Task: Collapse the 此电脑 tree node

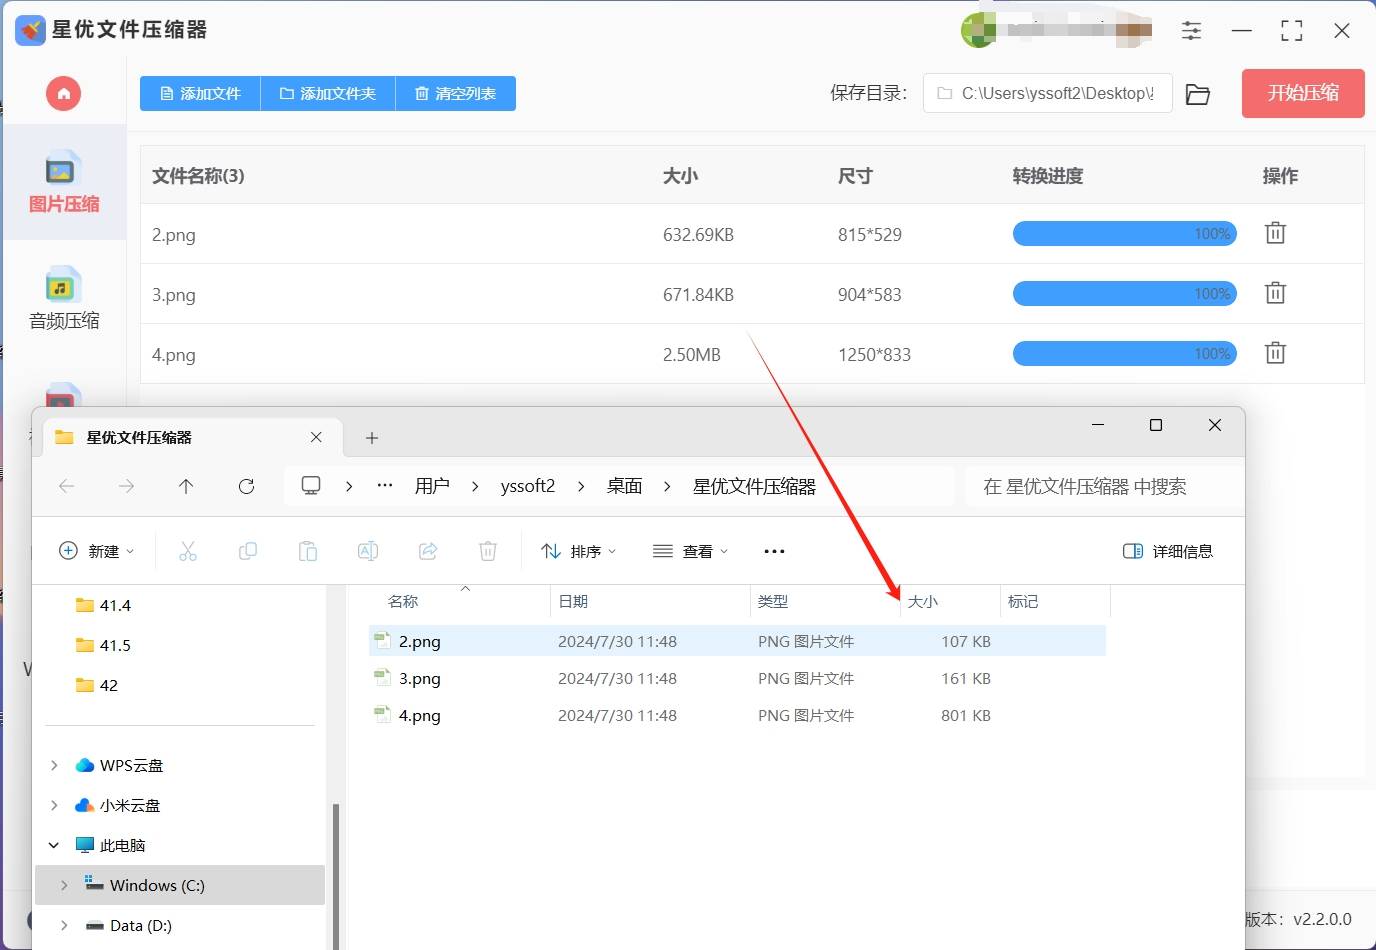Action: click(54, 845)
